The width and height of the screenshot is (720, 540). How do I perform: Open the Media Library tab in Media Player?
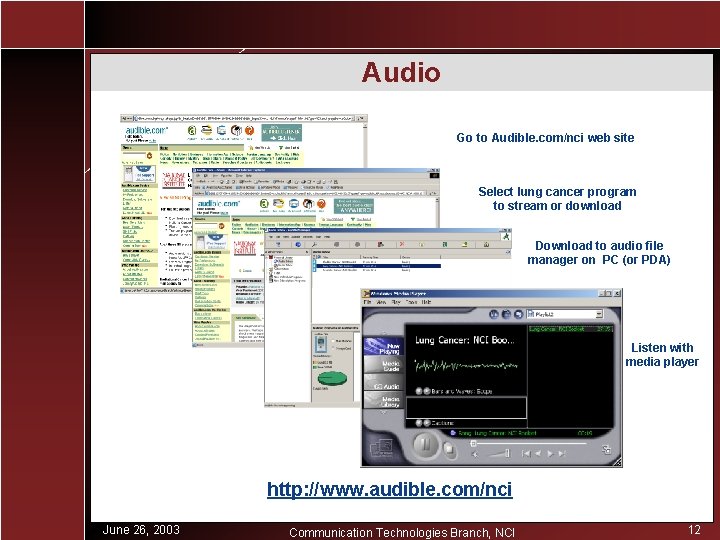pos(384,401)
